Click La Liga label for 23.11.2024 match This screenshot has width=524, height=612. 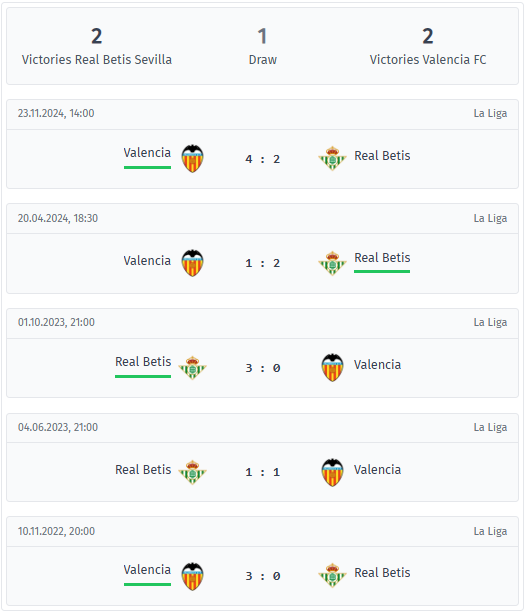click(490, 113)
